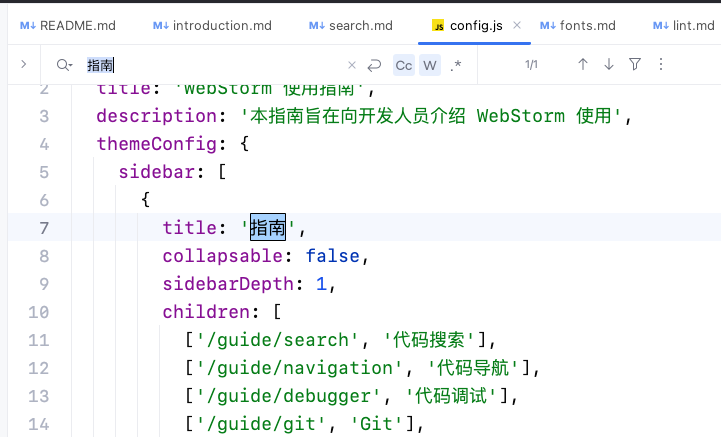Click the new line icon in search field
This screenshot has width=721, height=437.
click(x=375, y=65)
